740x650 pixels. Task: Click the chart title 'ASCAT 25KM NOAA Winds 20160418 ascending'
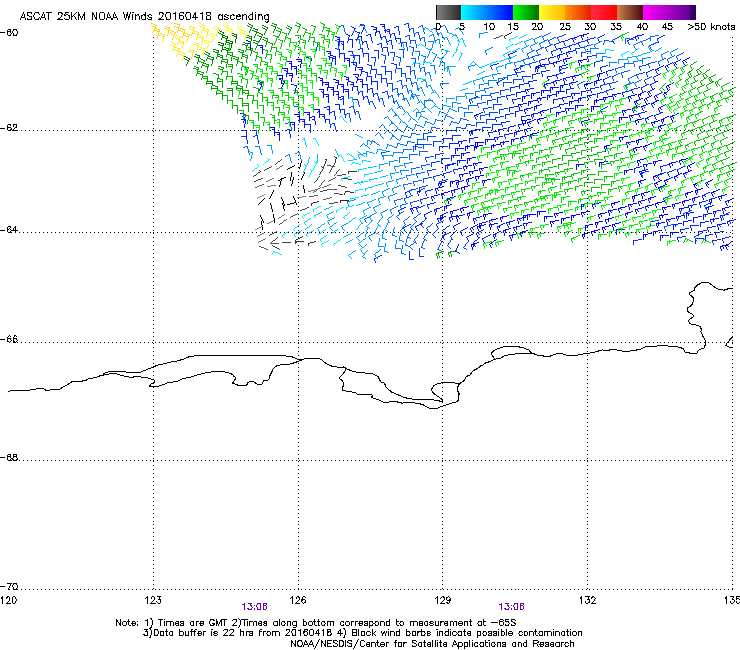(x=144, y=17)
